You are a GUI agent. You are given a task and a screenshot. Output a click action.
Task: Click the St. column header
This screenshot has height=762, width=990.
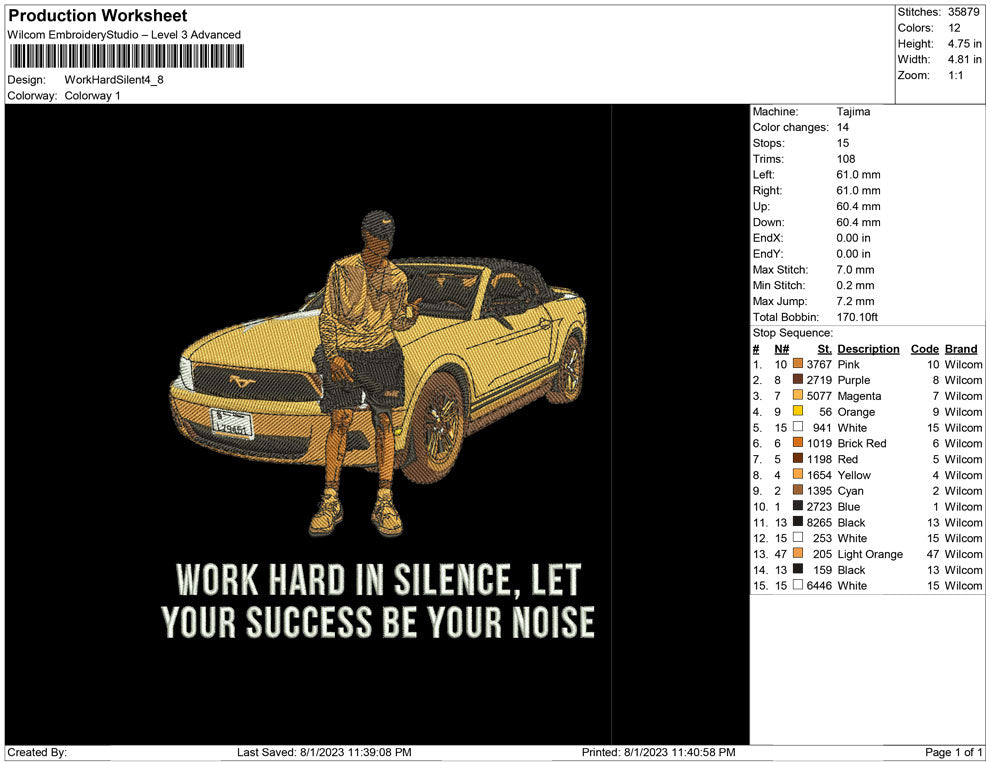pos(824,349)
